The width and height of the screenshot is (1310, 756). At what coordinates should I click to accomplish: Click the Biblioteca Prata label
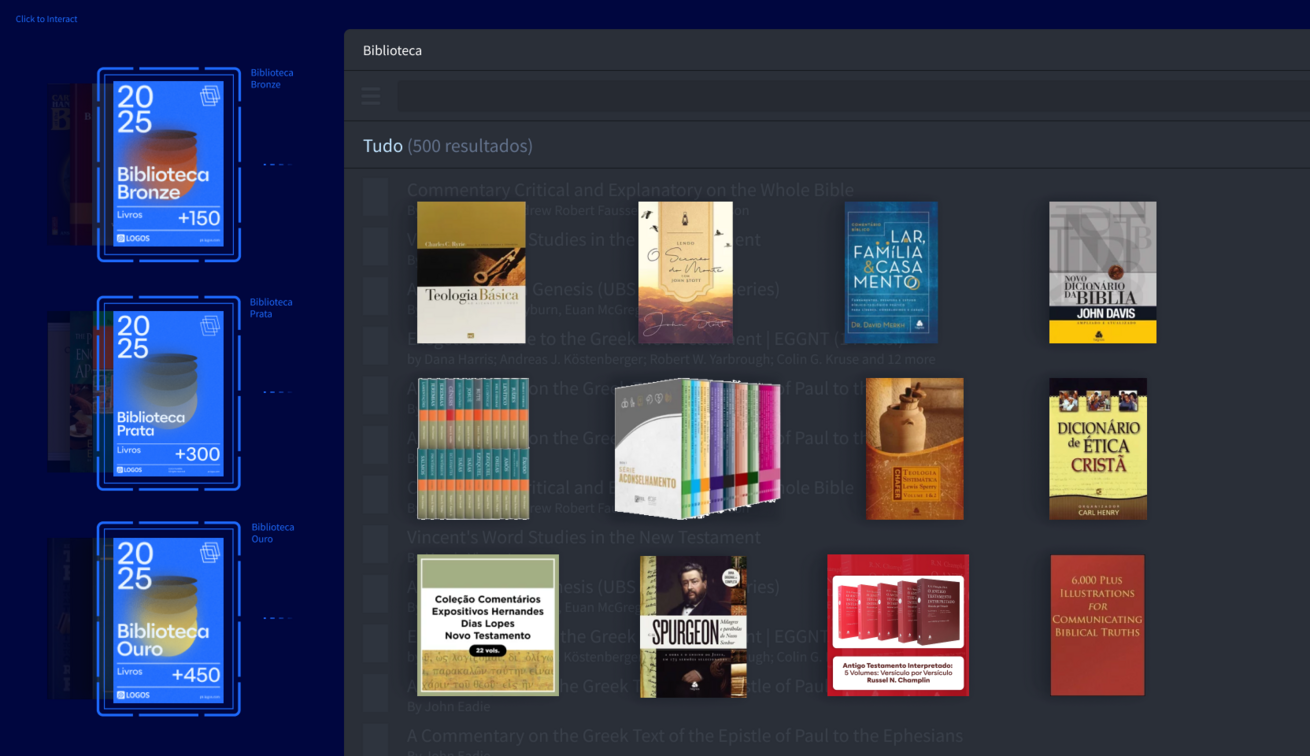pyautogui.click(x=271, y=307)
